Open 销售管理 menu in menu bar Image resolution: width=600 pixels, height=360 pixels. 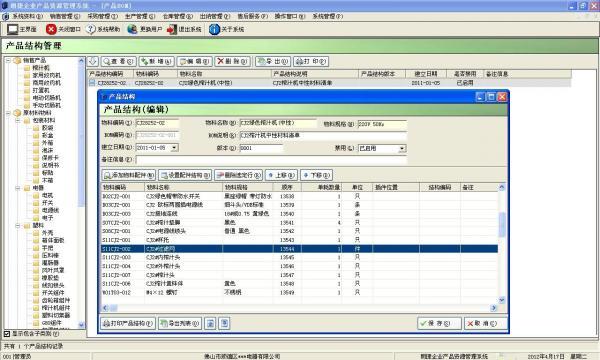point(65,16)
